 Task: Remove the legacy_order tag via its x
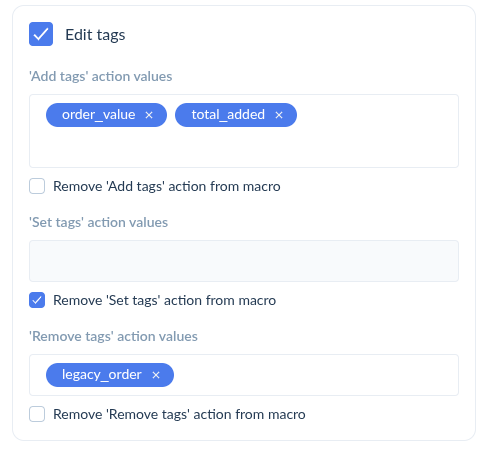click(x=156, y=375)
